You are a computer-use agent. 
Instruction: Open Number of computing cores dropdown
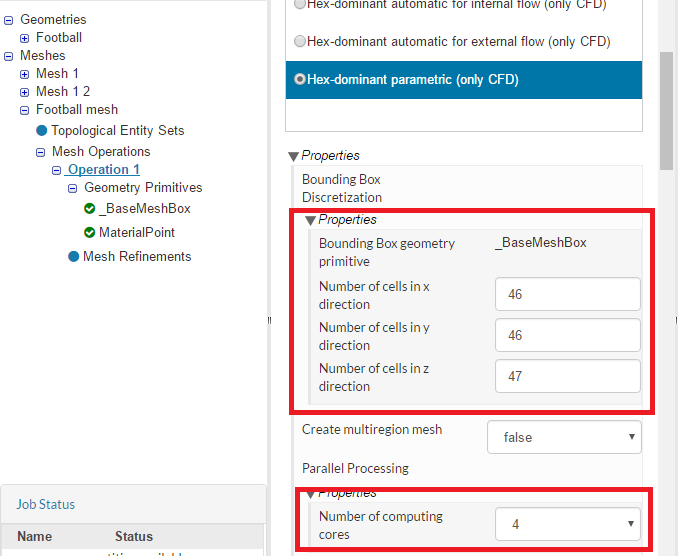coord(567,523)
